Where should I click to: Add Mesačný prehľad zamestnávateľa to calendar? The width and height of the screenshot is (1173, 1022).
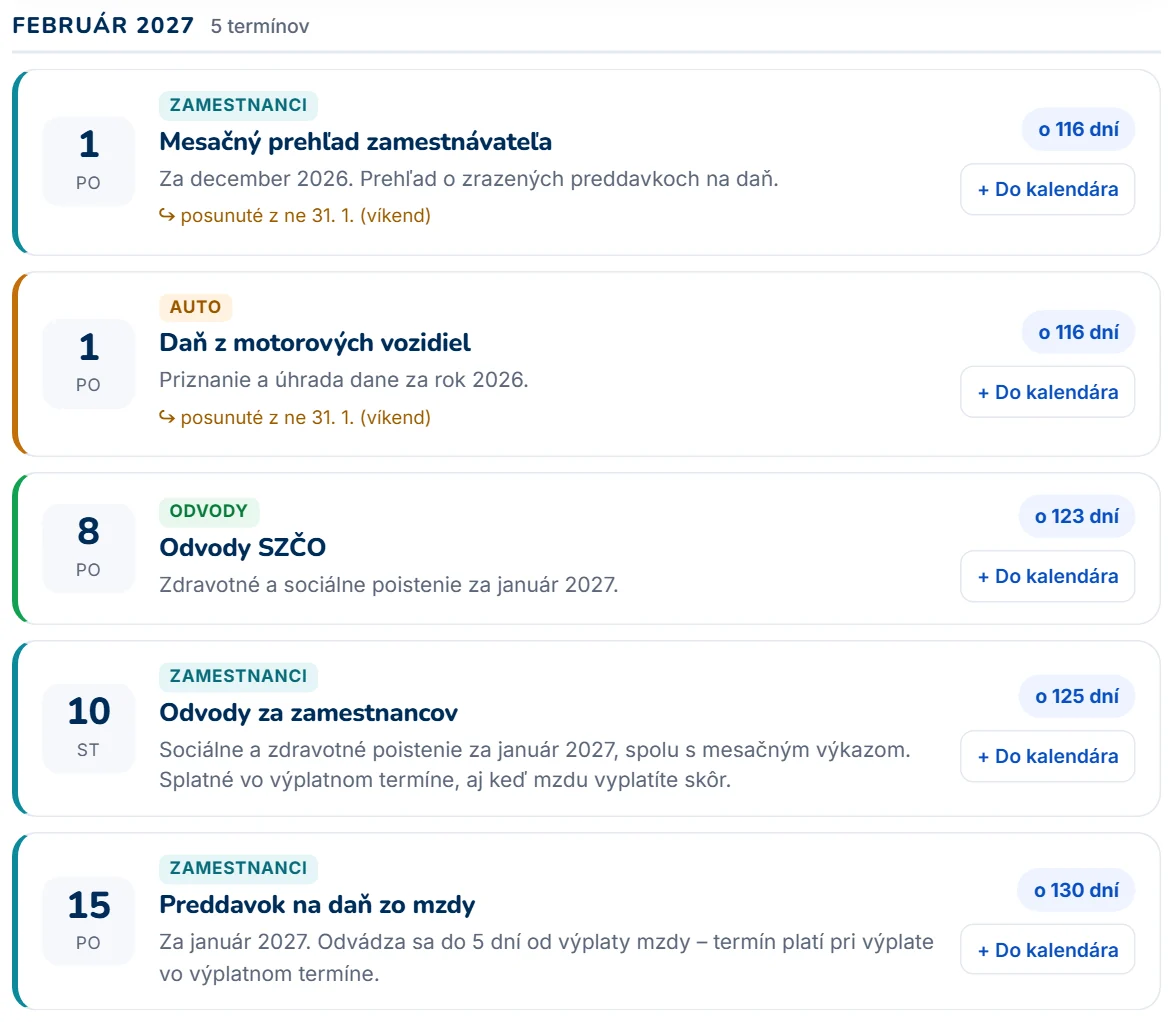1047,189
